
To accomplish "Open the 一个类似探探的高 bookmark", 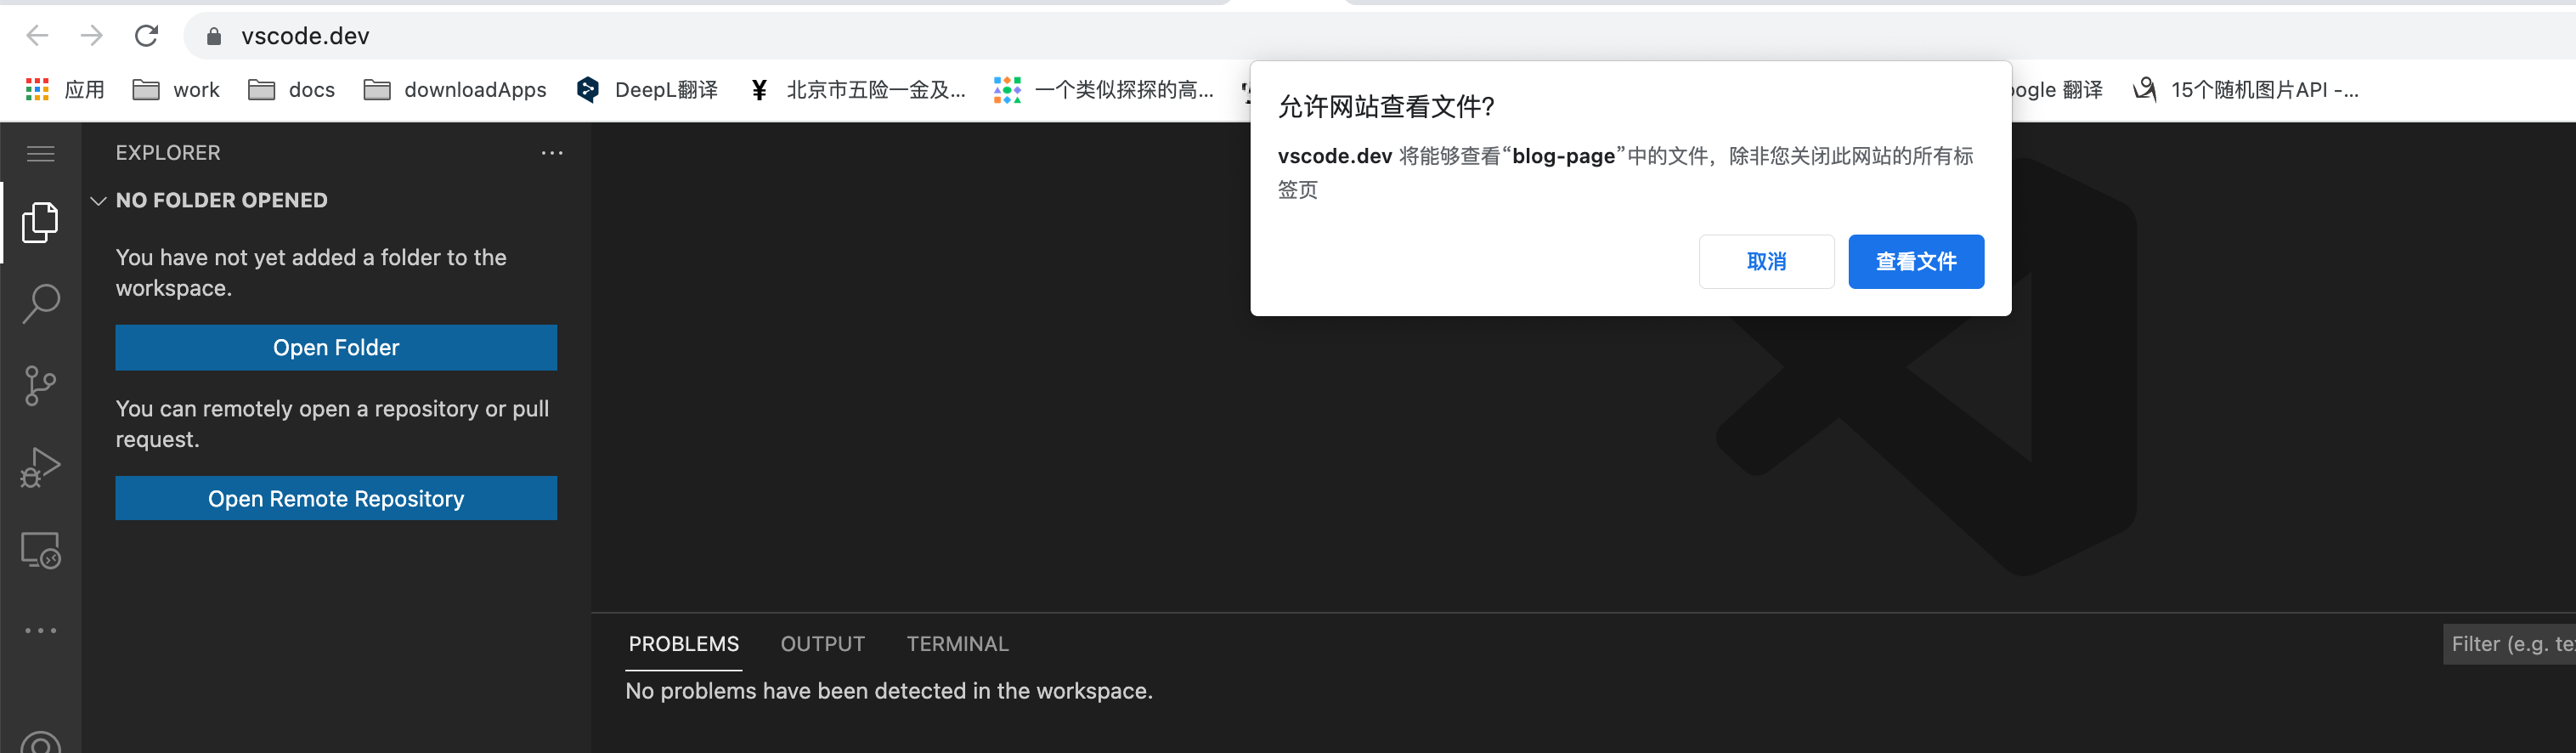I will tap(1104, 90).
